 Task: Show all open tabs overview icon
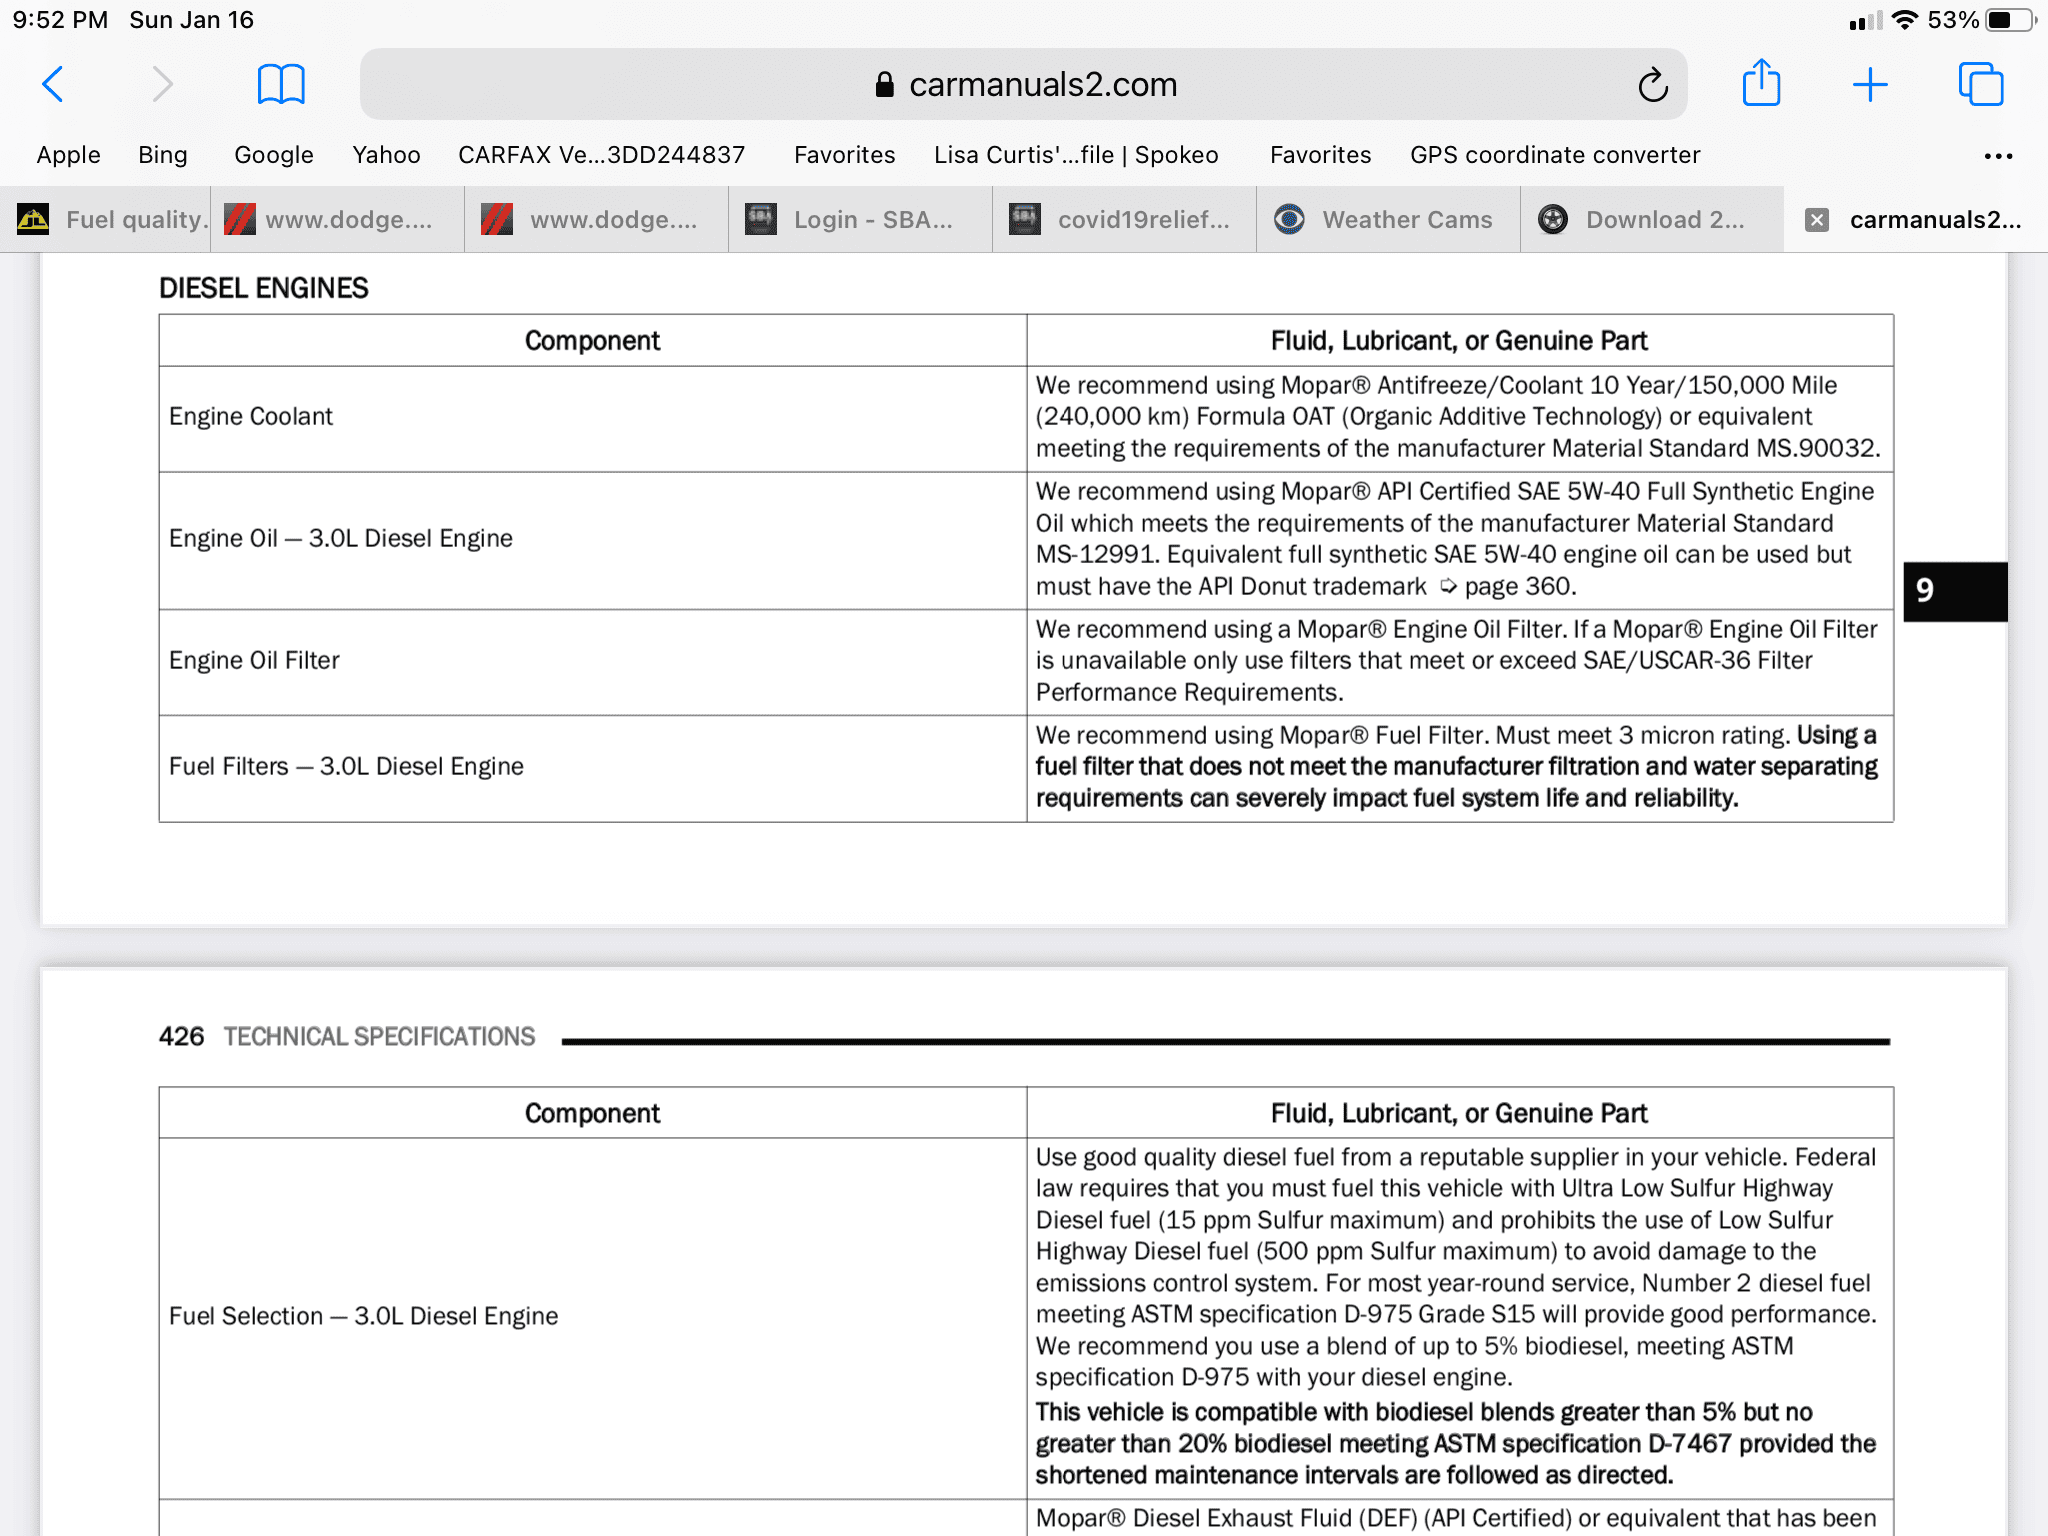(1981, 84)
